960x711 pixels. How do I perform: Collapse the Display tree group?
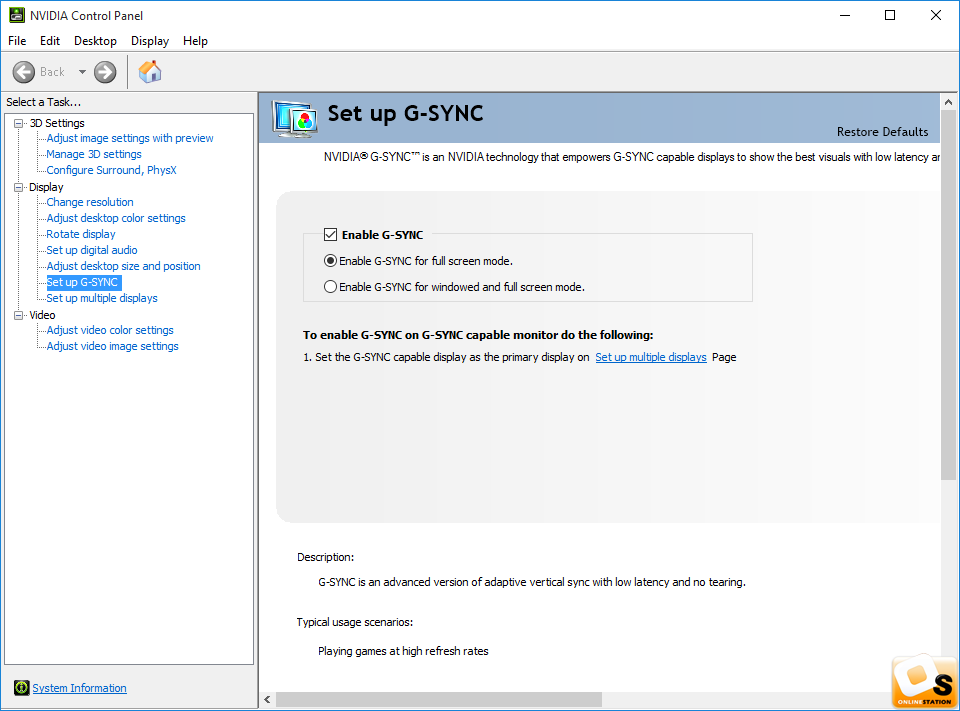tap(18, 187)
